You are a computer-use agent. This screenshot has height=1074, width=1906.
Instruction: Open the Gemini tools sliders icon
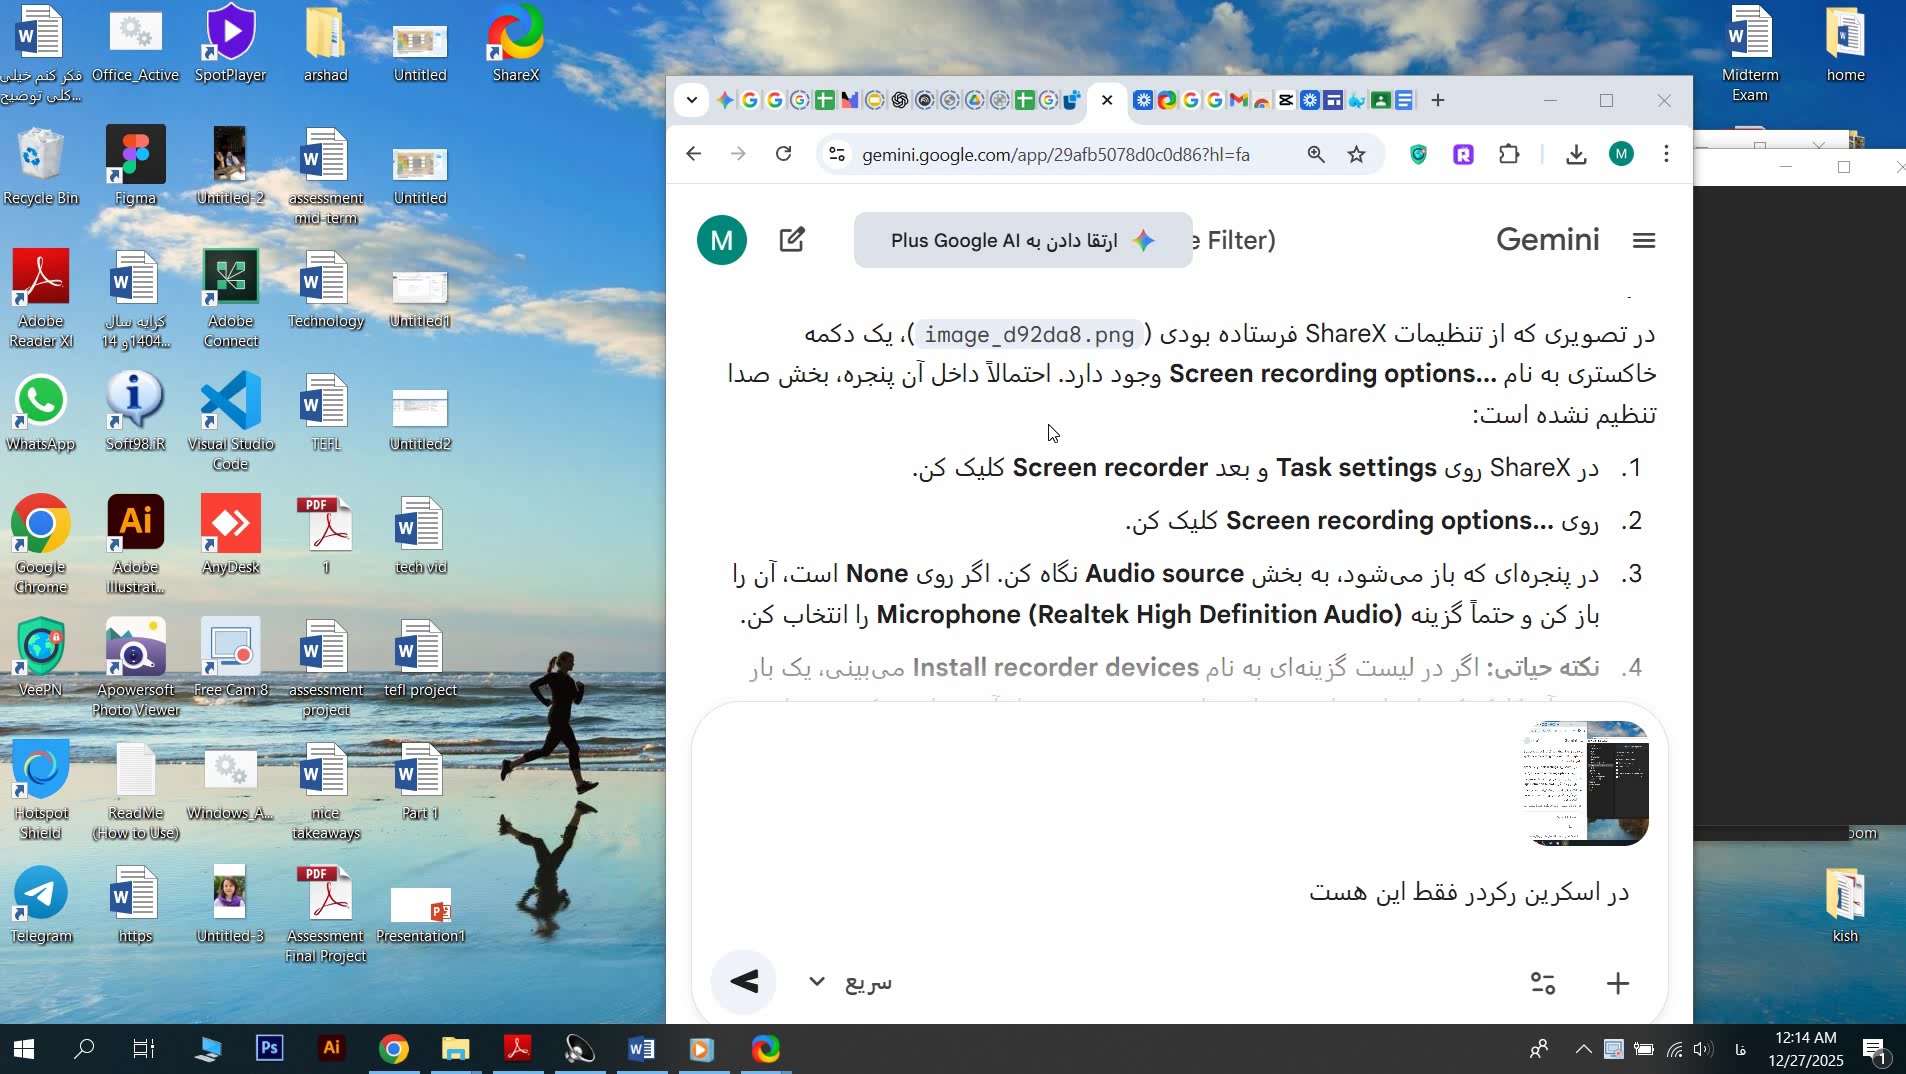tap(1543, 983)
